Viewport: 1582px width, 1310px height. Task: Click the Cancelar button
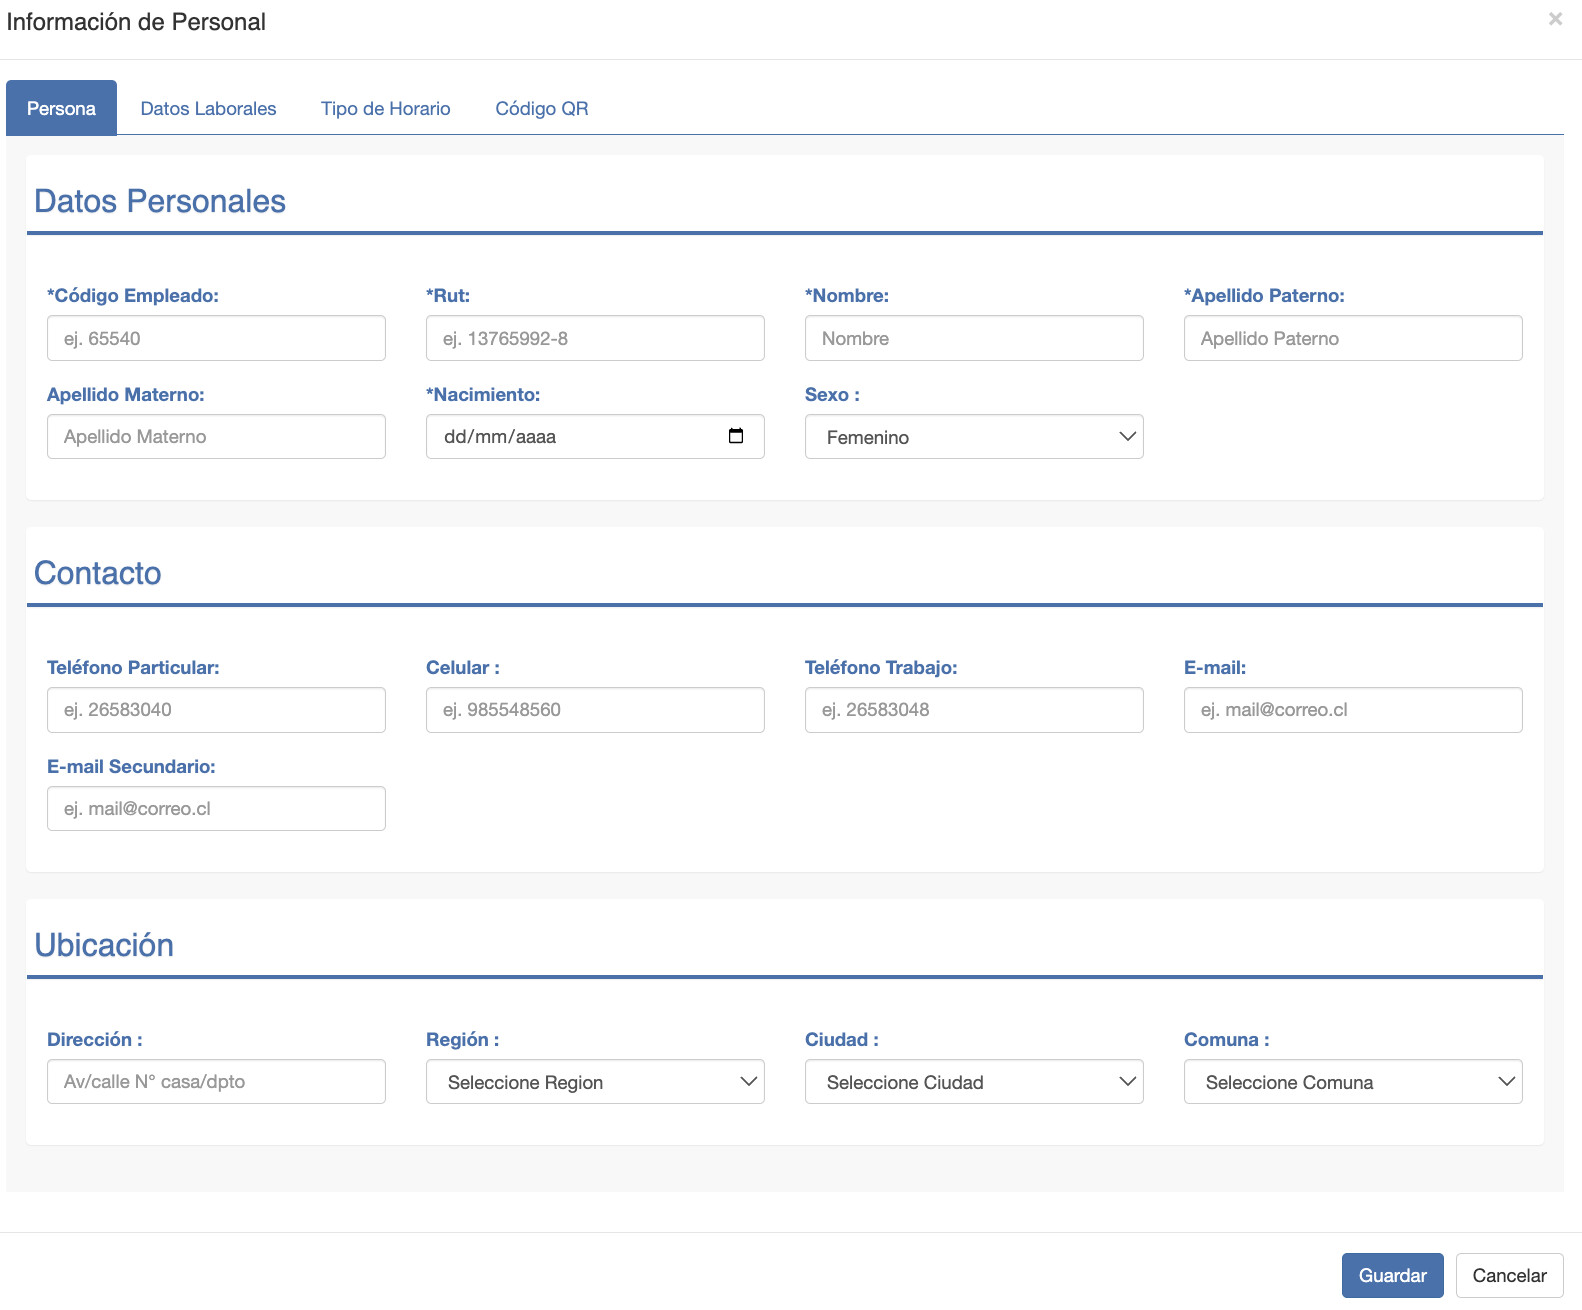point(1509,1275)
